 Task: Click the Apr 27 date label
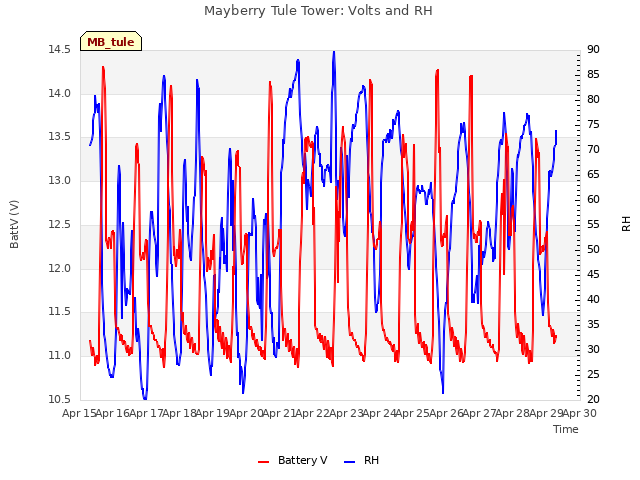point(480,413)
